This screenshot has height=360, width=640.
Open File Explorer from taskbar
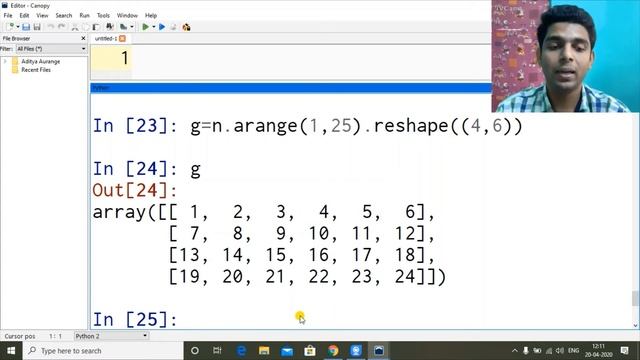[x=264, y=351]
